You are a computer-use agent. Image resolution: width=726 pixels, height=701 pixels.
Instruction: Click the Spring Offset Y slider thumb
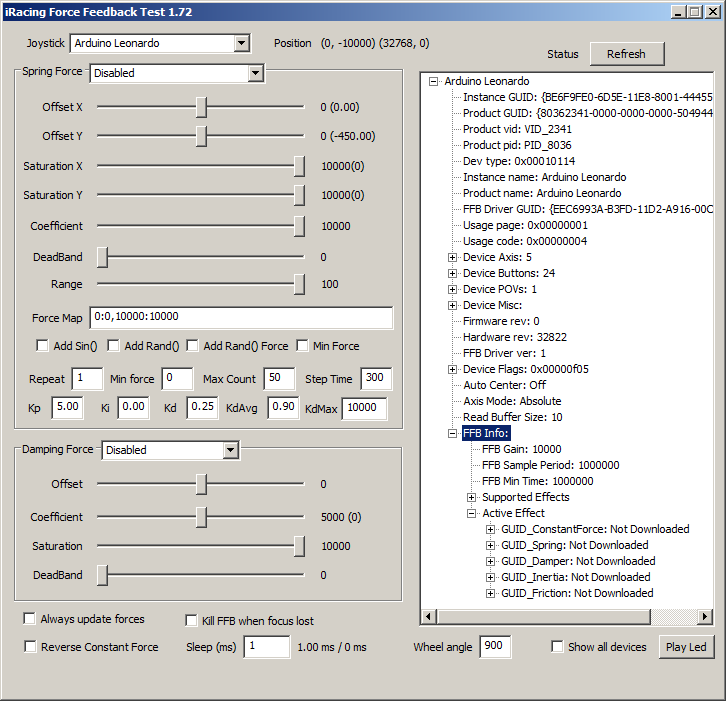(x=201, y=137)
